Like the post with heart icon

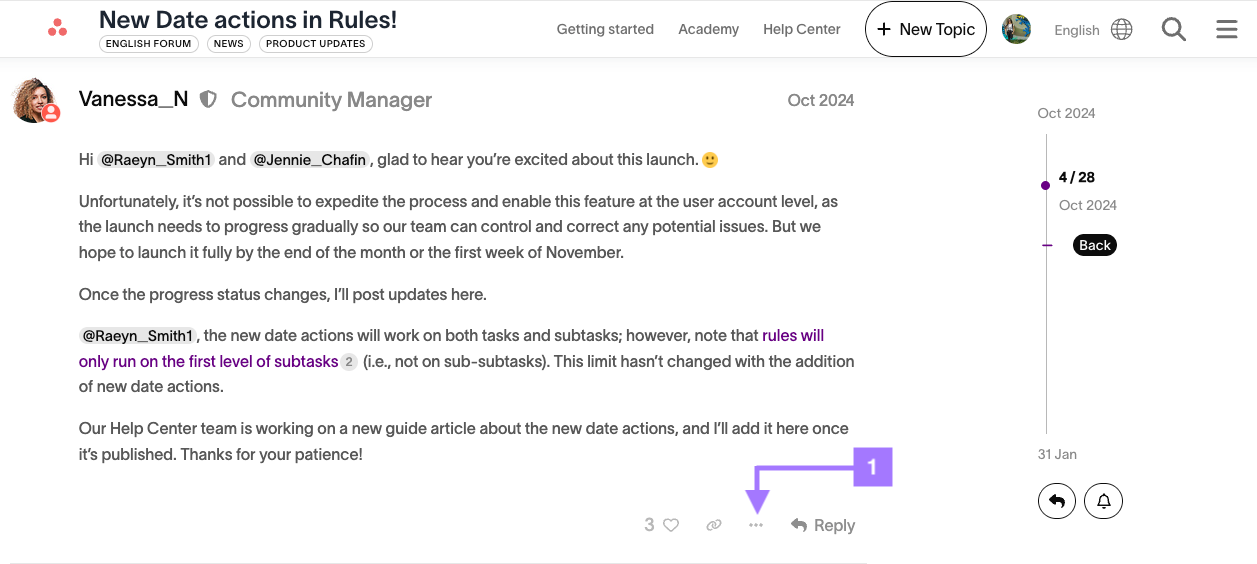(671, 525)
